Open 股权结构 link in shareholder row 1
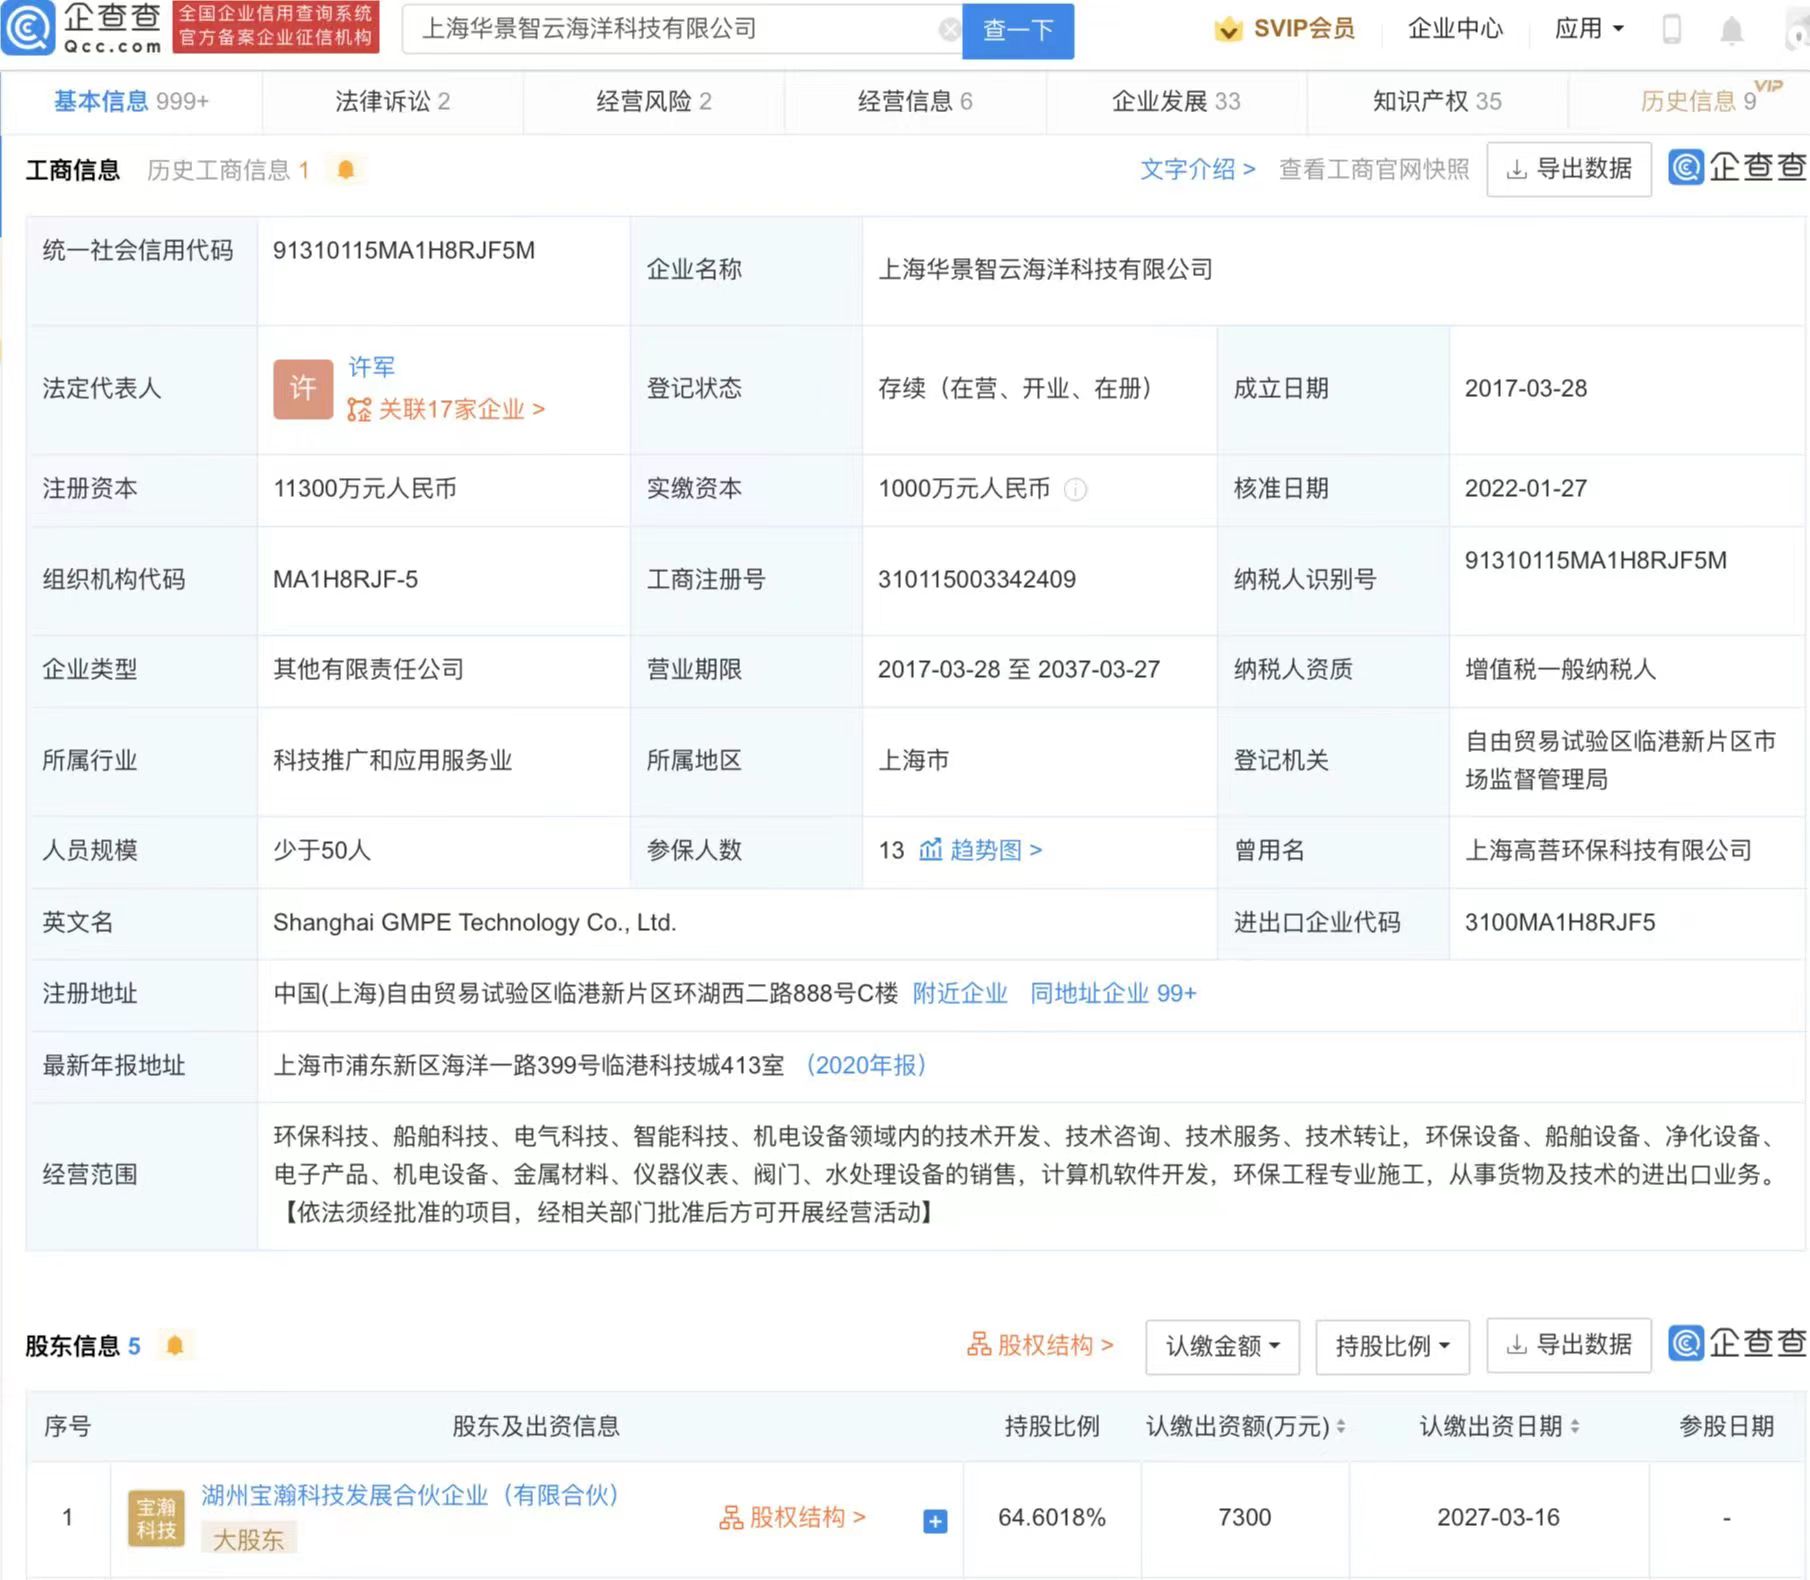Image resolution: width=1810 pixels, height=1580 pixels. (792, 1518)
